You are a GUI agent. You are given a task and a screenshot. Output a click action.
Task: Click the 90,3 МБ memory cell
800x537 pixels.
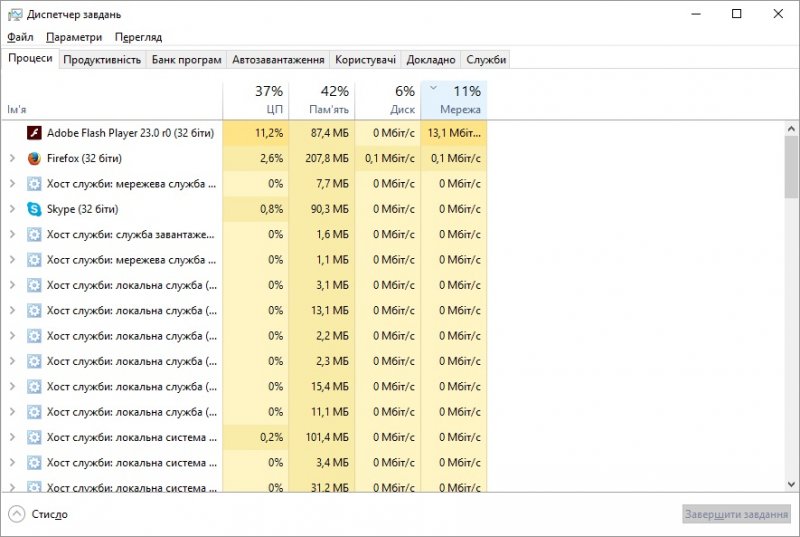click(322, 209)
